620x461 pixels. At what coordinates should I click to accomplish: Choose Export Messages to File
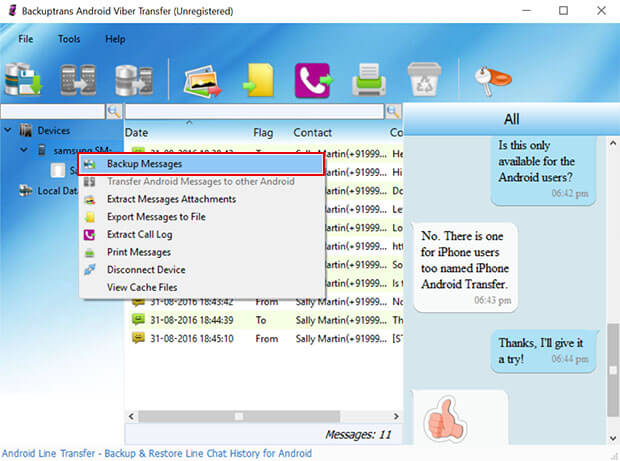[201, 217]
